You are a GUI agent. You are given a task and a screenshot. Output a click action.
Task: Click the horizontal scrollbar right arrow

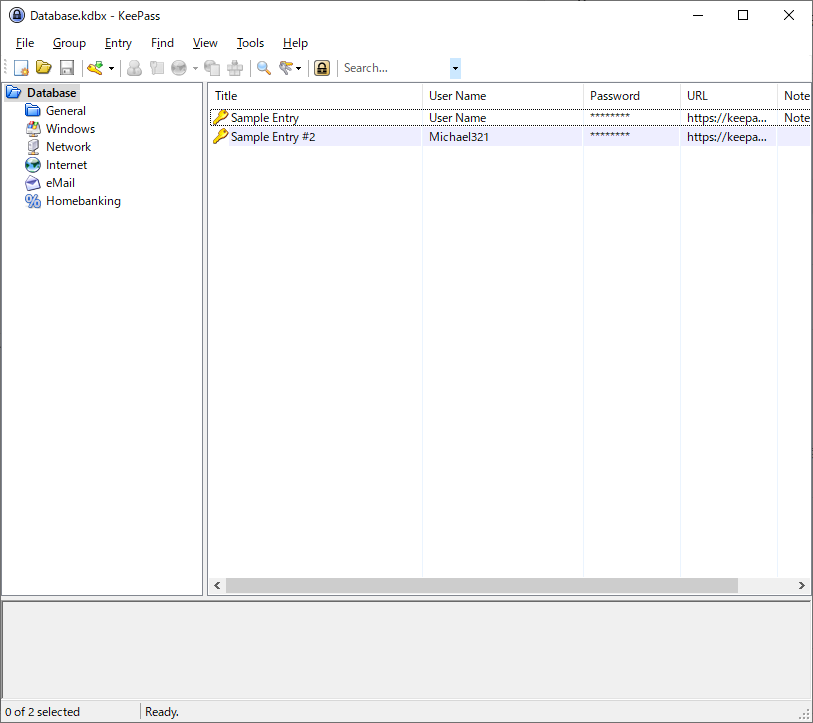point(801,585)
